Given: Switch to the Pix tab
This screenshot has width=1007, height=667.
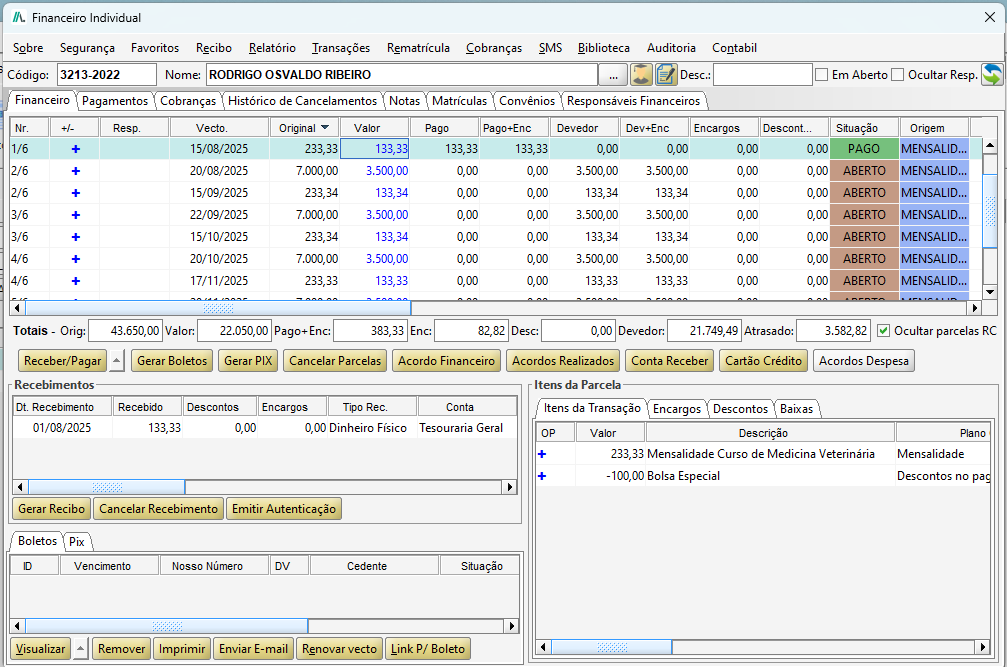Looking at the screenshot, I should pos(77,542).
